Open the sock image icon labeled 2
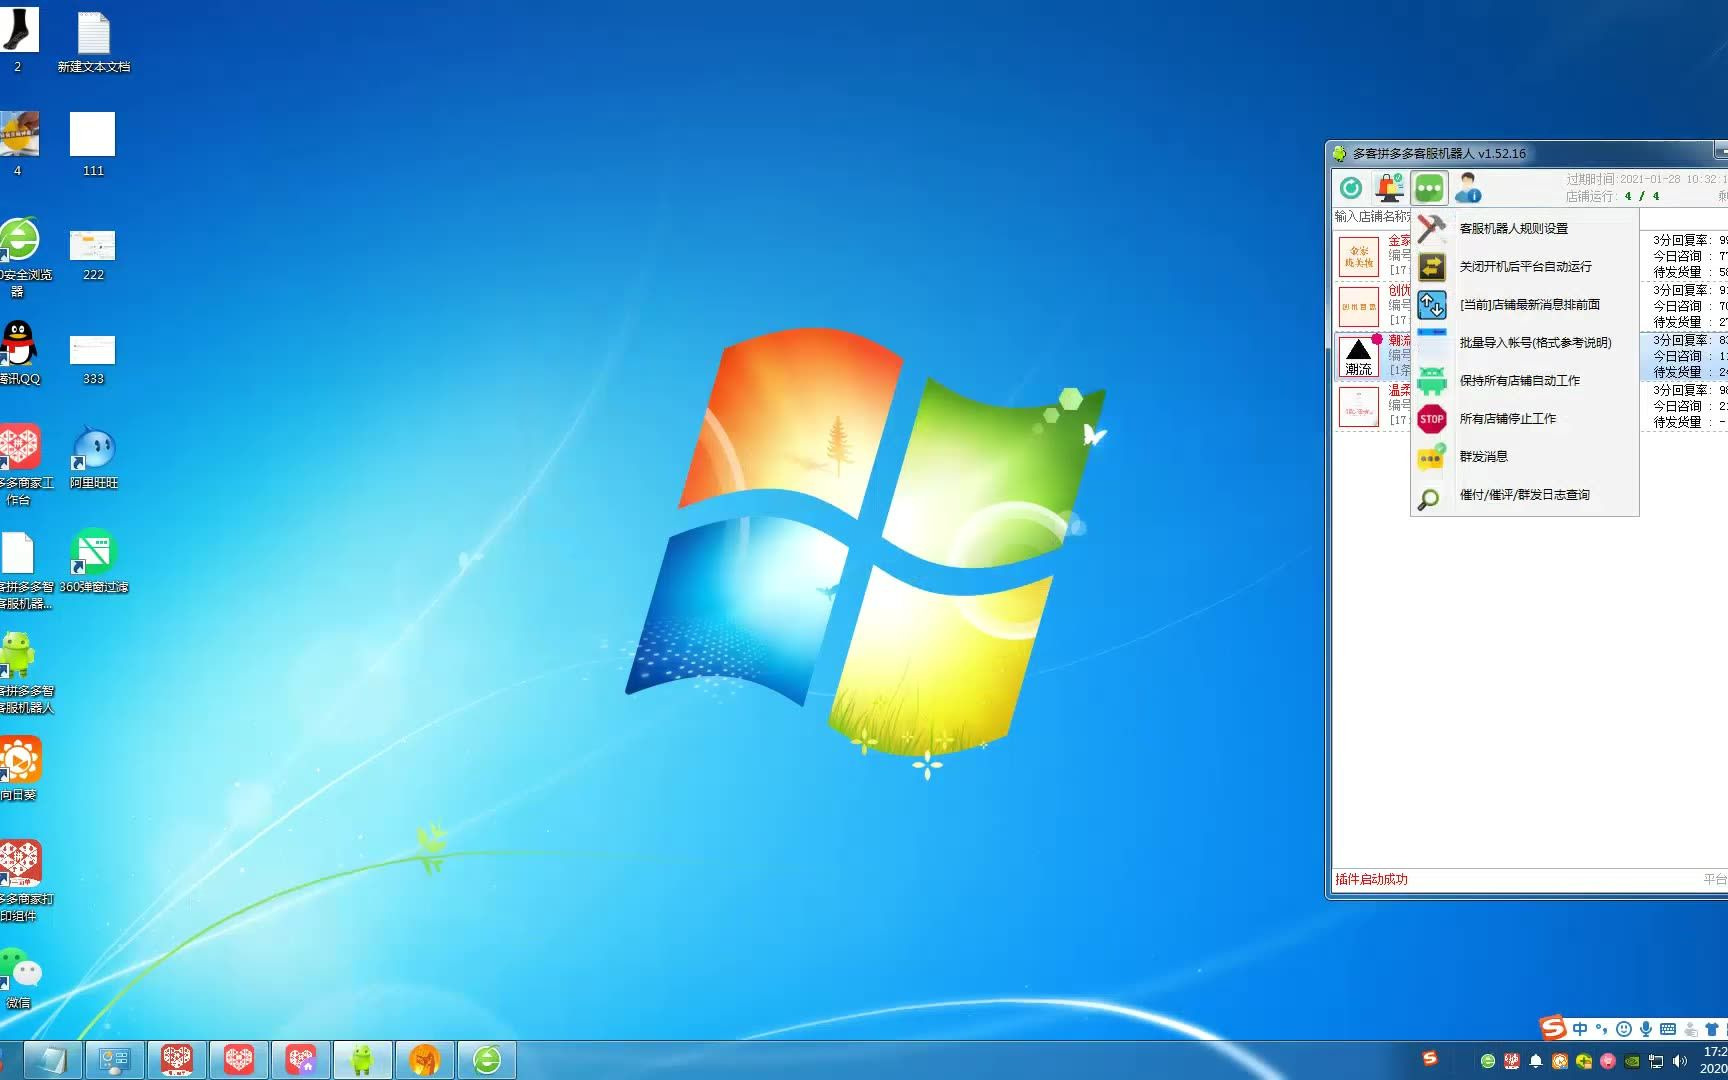The width and height of the screenshot is (1728, 1080). click(x=18, y=40)
